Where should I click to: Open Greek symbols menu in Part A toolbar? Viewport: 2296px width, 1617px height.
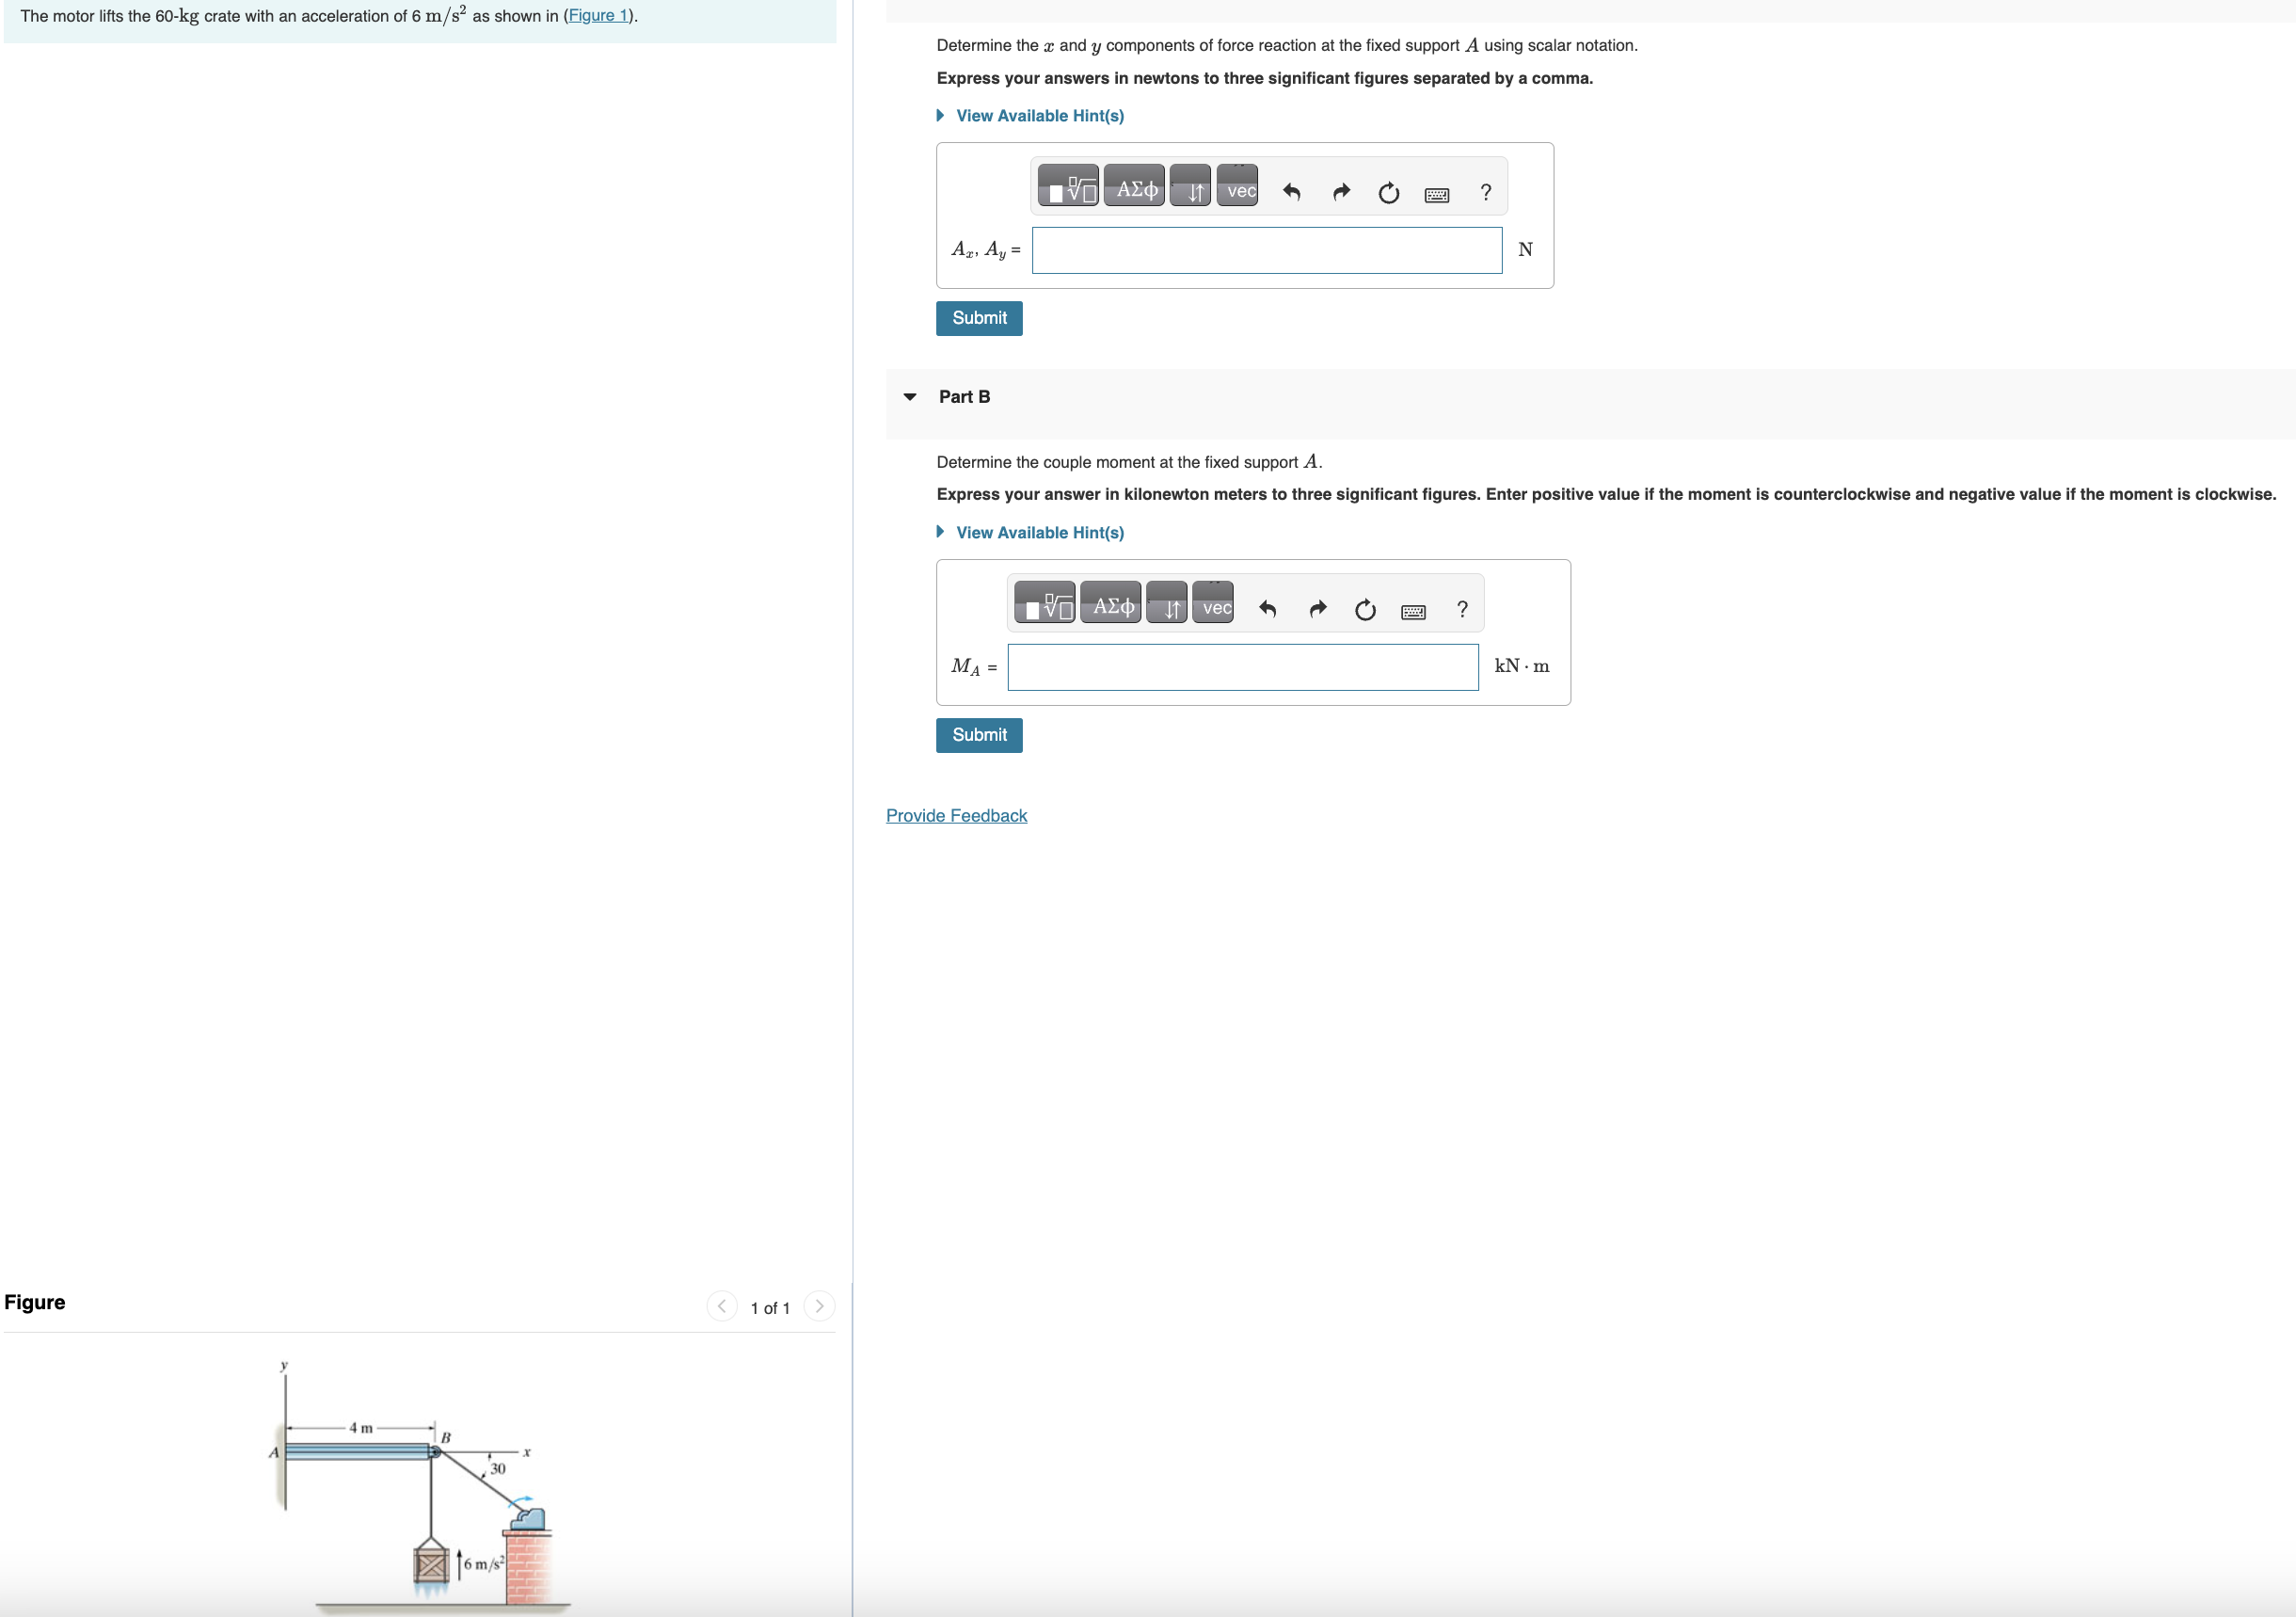pos(1135,188)
